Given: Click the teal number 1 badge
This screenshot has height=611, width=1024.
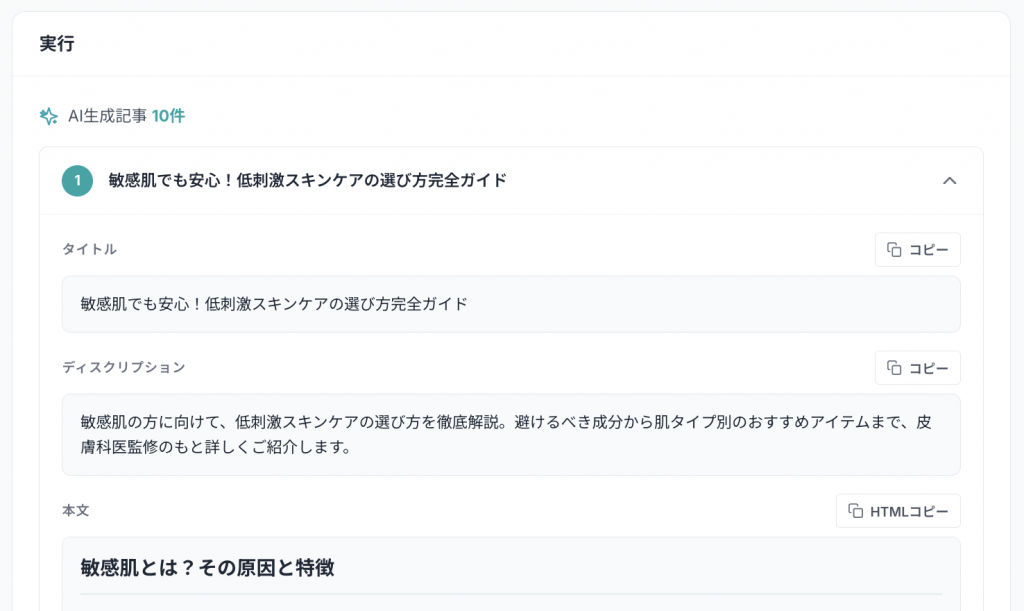Looking at the screenshot, I should pyautogui.click(x=77, y=181).
